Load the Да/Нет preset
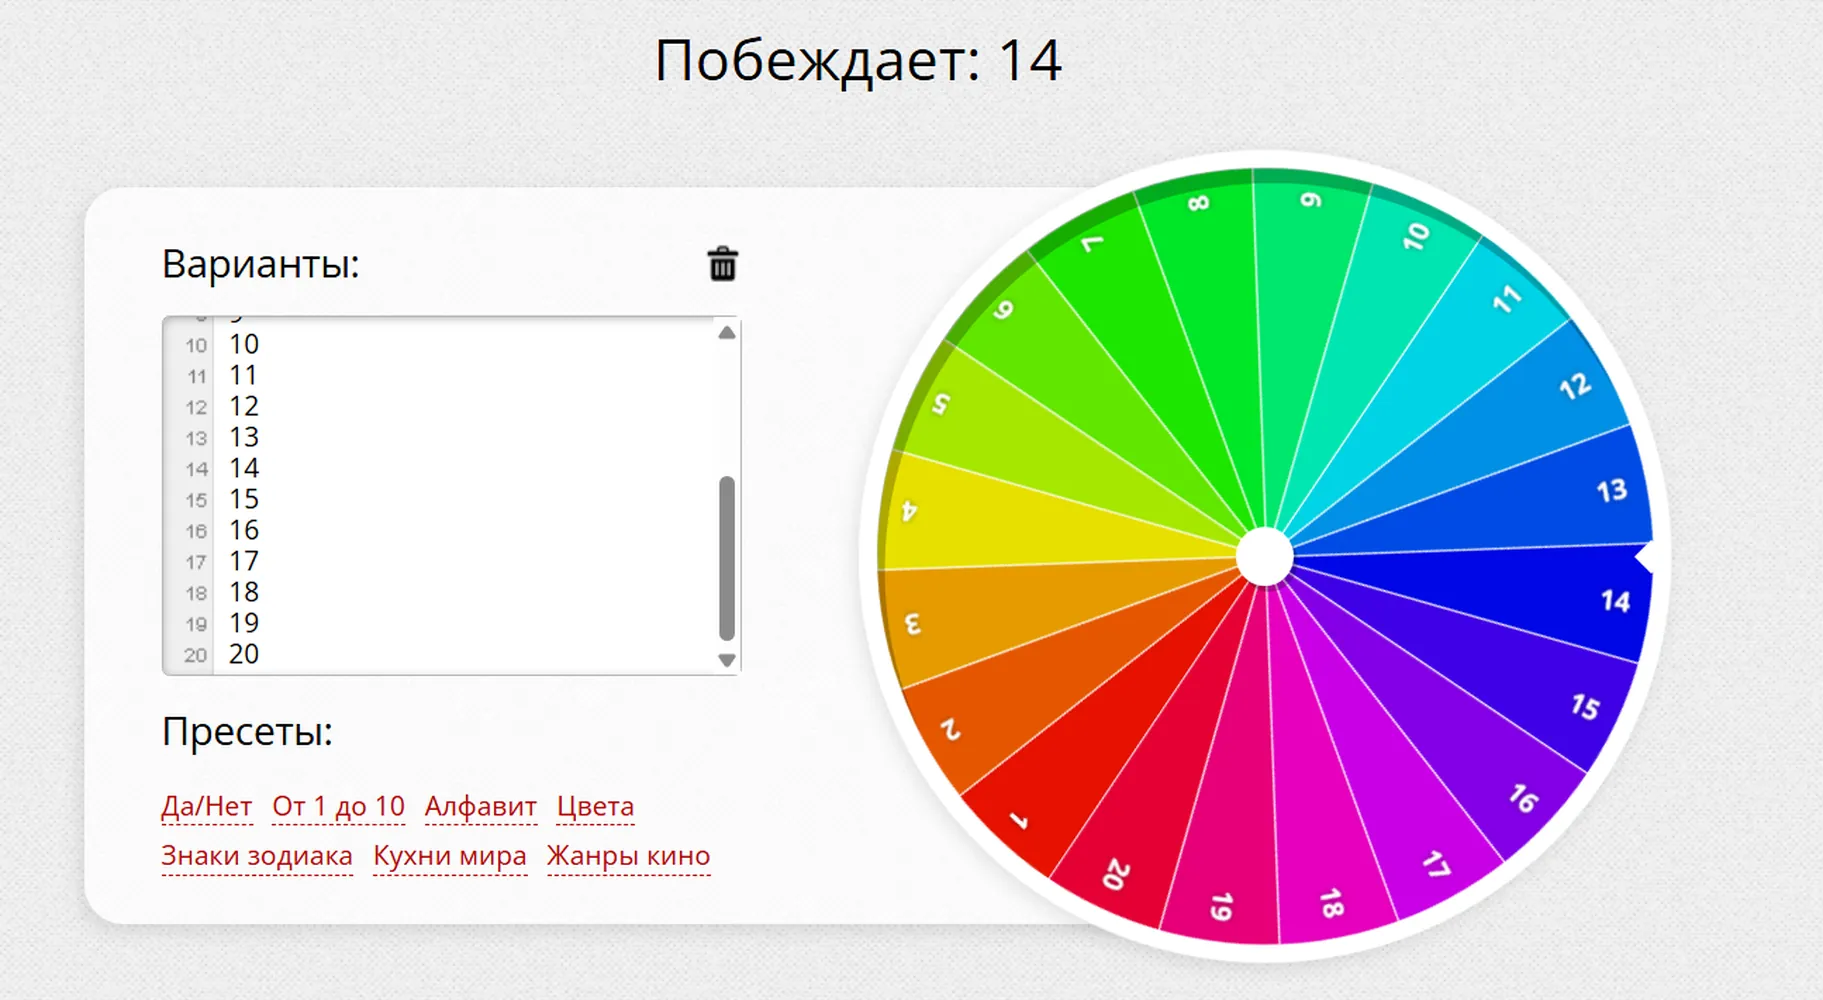 pos(207,806)
